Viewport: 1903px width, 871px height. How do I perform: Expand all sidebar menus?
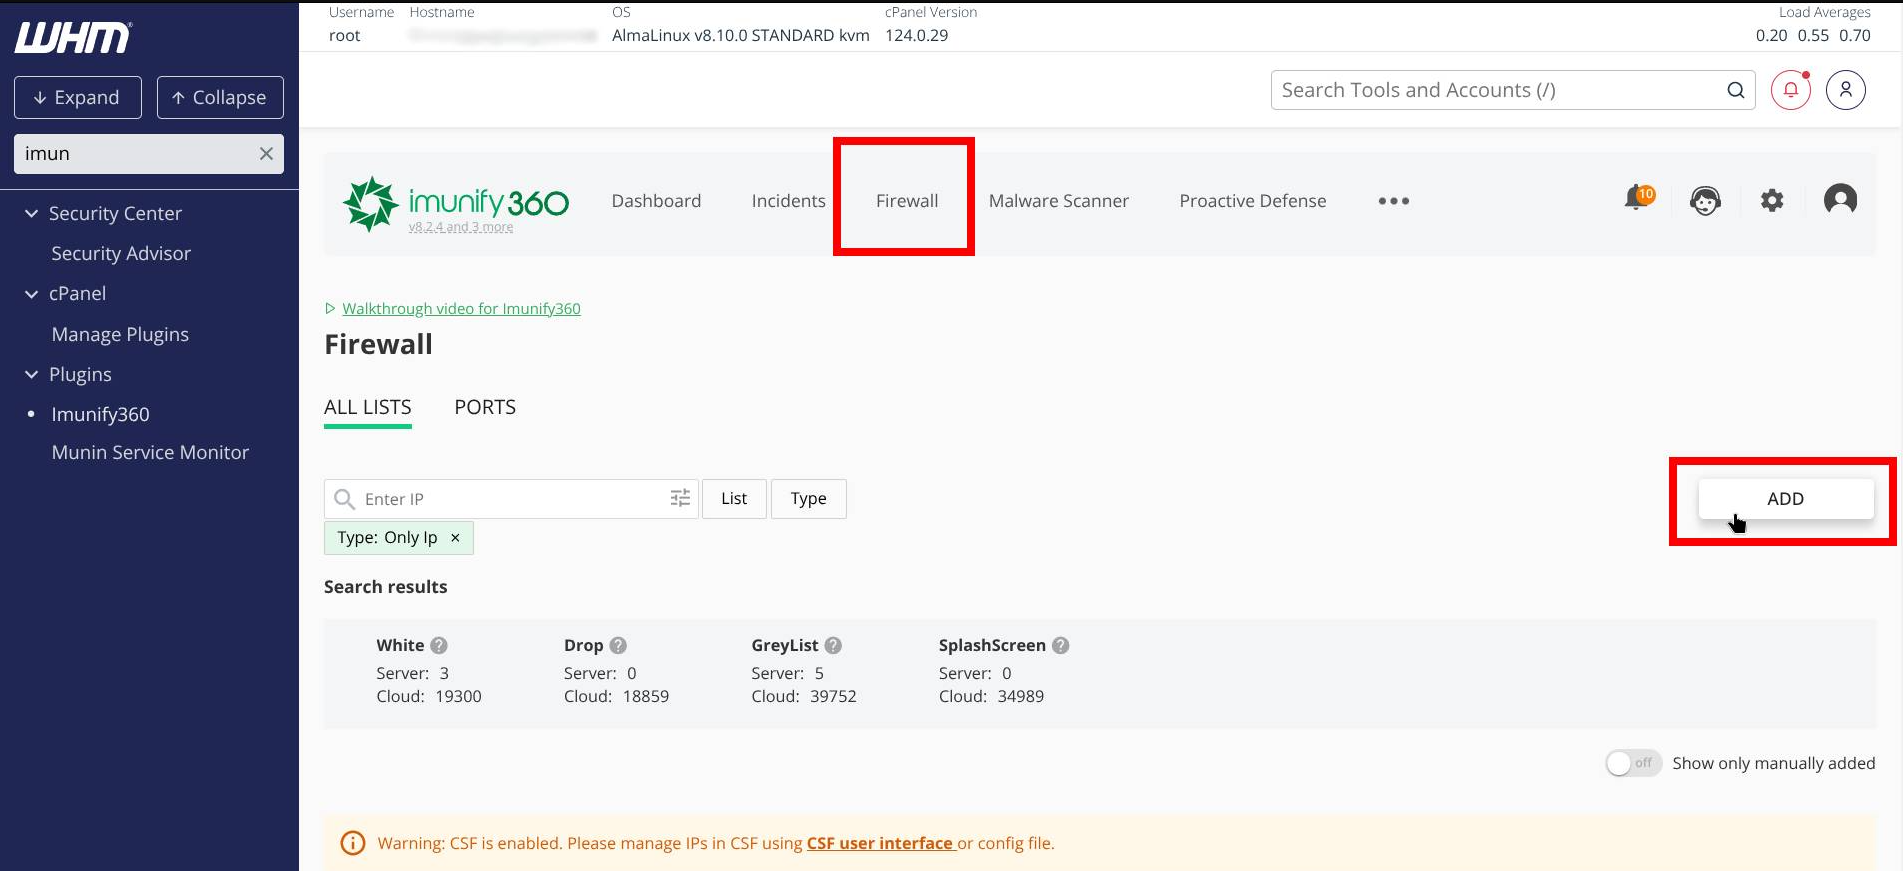[78, 98]
